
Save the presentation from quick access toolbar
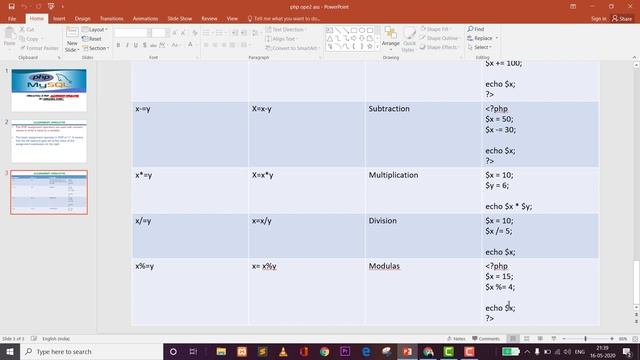11,7
